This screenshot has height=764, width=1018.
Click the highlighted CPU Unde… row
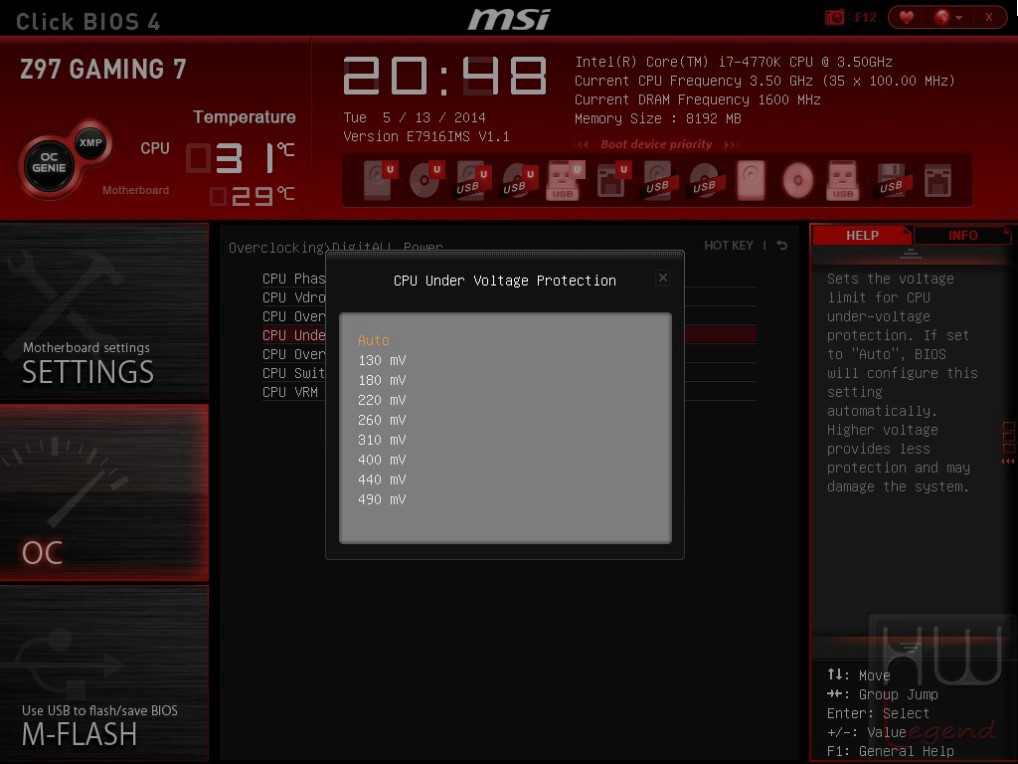[x=293, y=335]
